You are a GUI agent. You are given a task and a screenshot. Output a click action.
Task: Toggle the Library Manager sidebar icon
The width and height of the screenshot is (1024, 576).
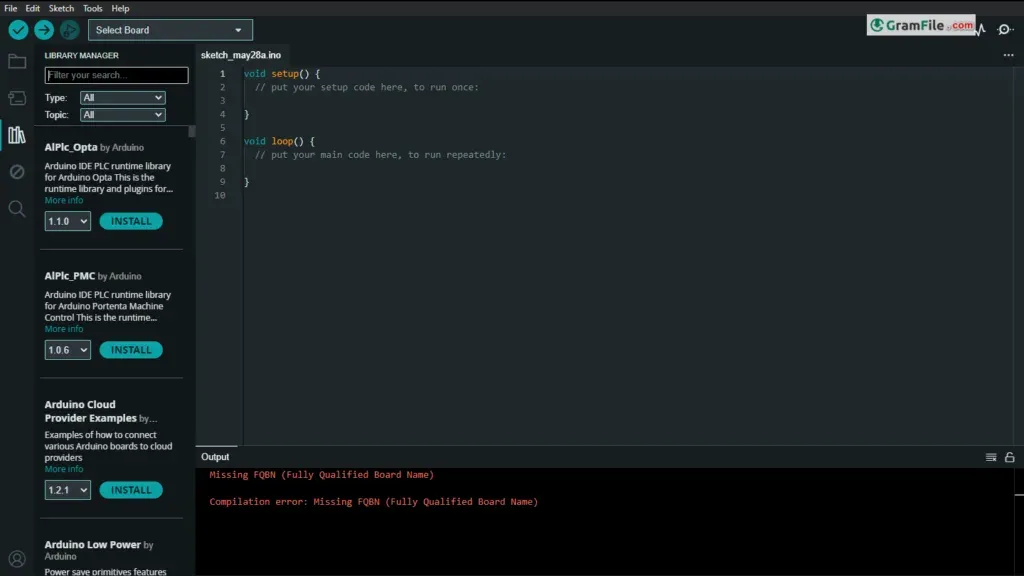point(17,135)
